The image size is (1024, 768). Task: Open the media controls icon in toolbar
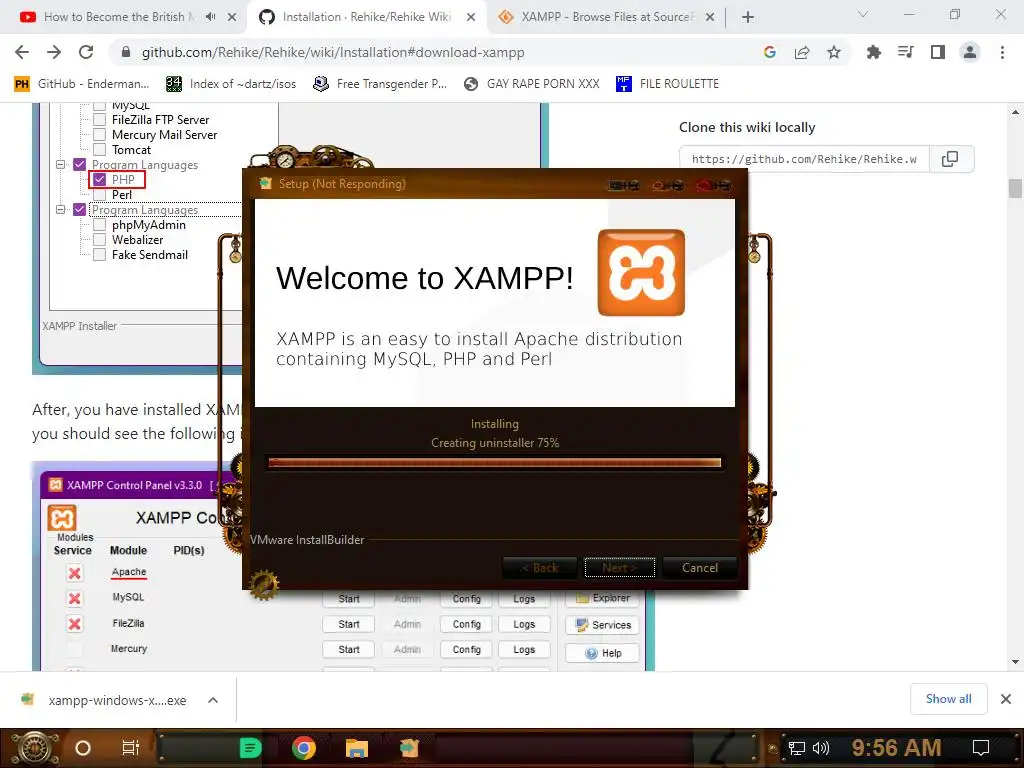tap(906, 52)
